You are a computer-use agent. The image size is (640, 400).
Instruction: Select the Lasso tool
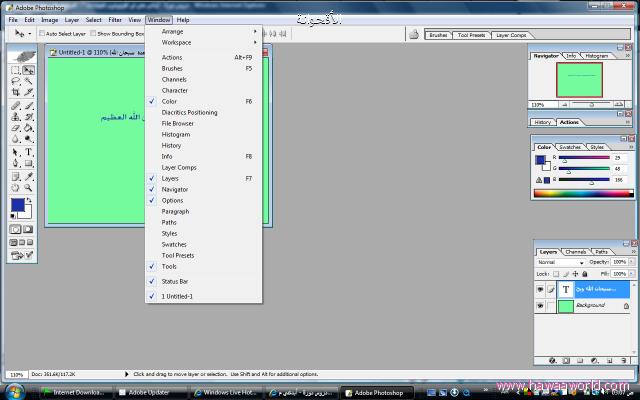coord(15,82)
